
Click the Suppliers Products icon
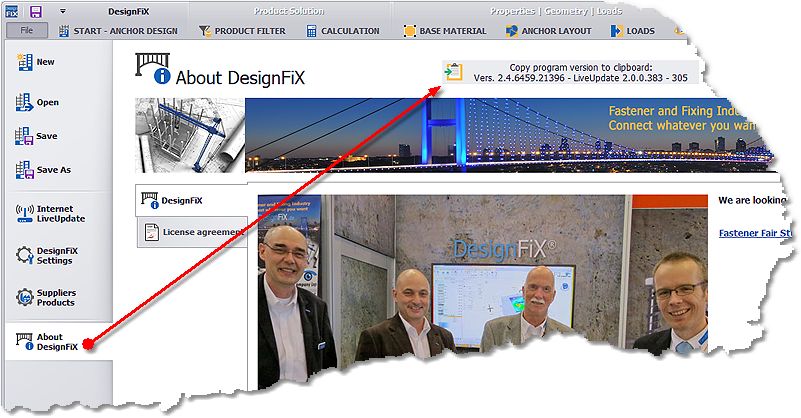25,297
